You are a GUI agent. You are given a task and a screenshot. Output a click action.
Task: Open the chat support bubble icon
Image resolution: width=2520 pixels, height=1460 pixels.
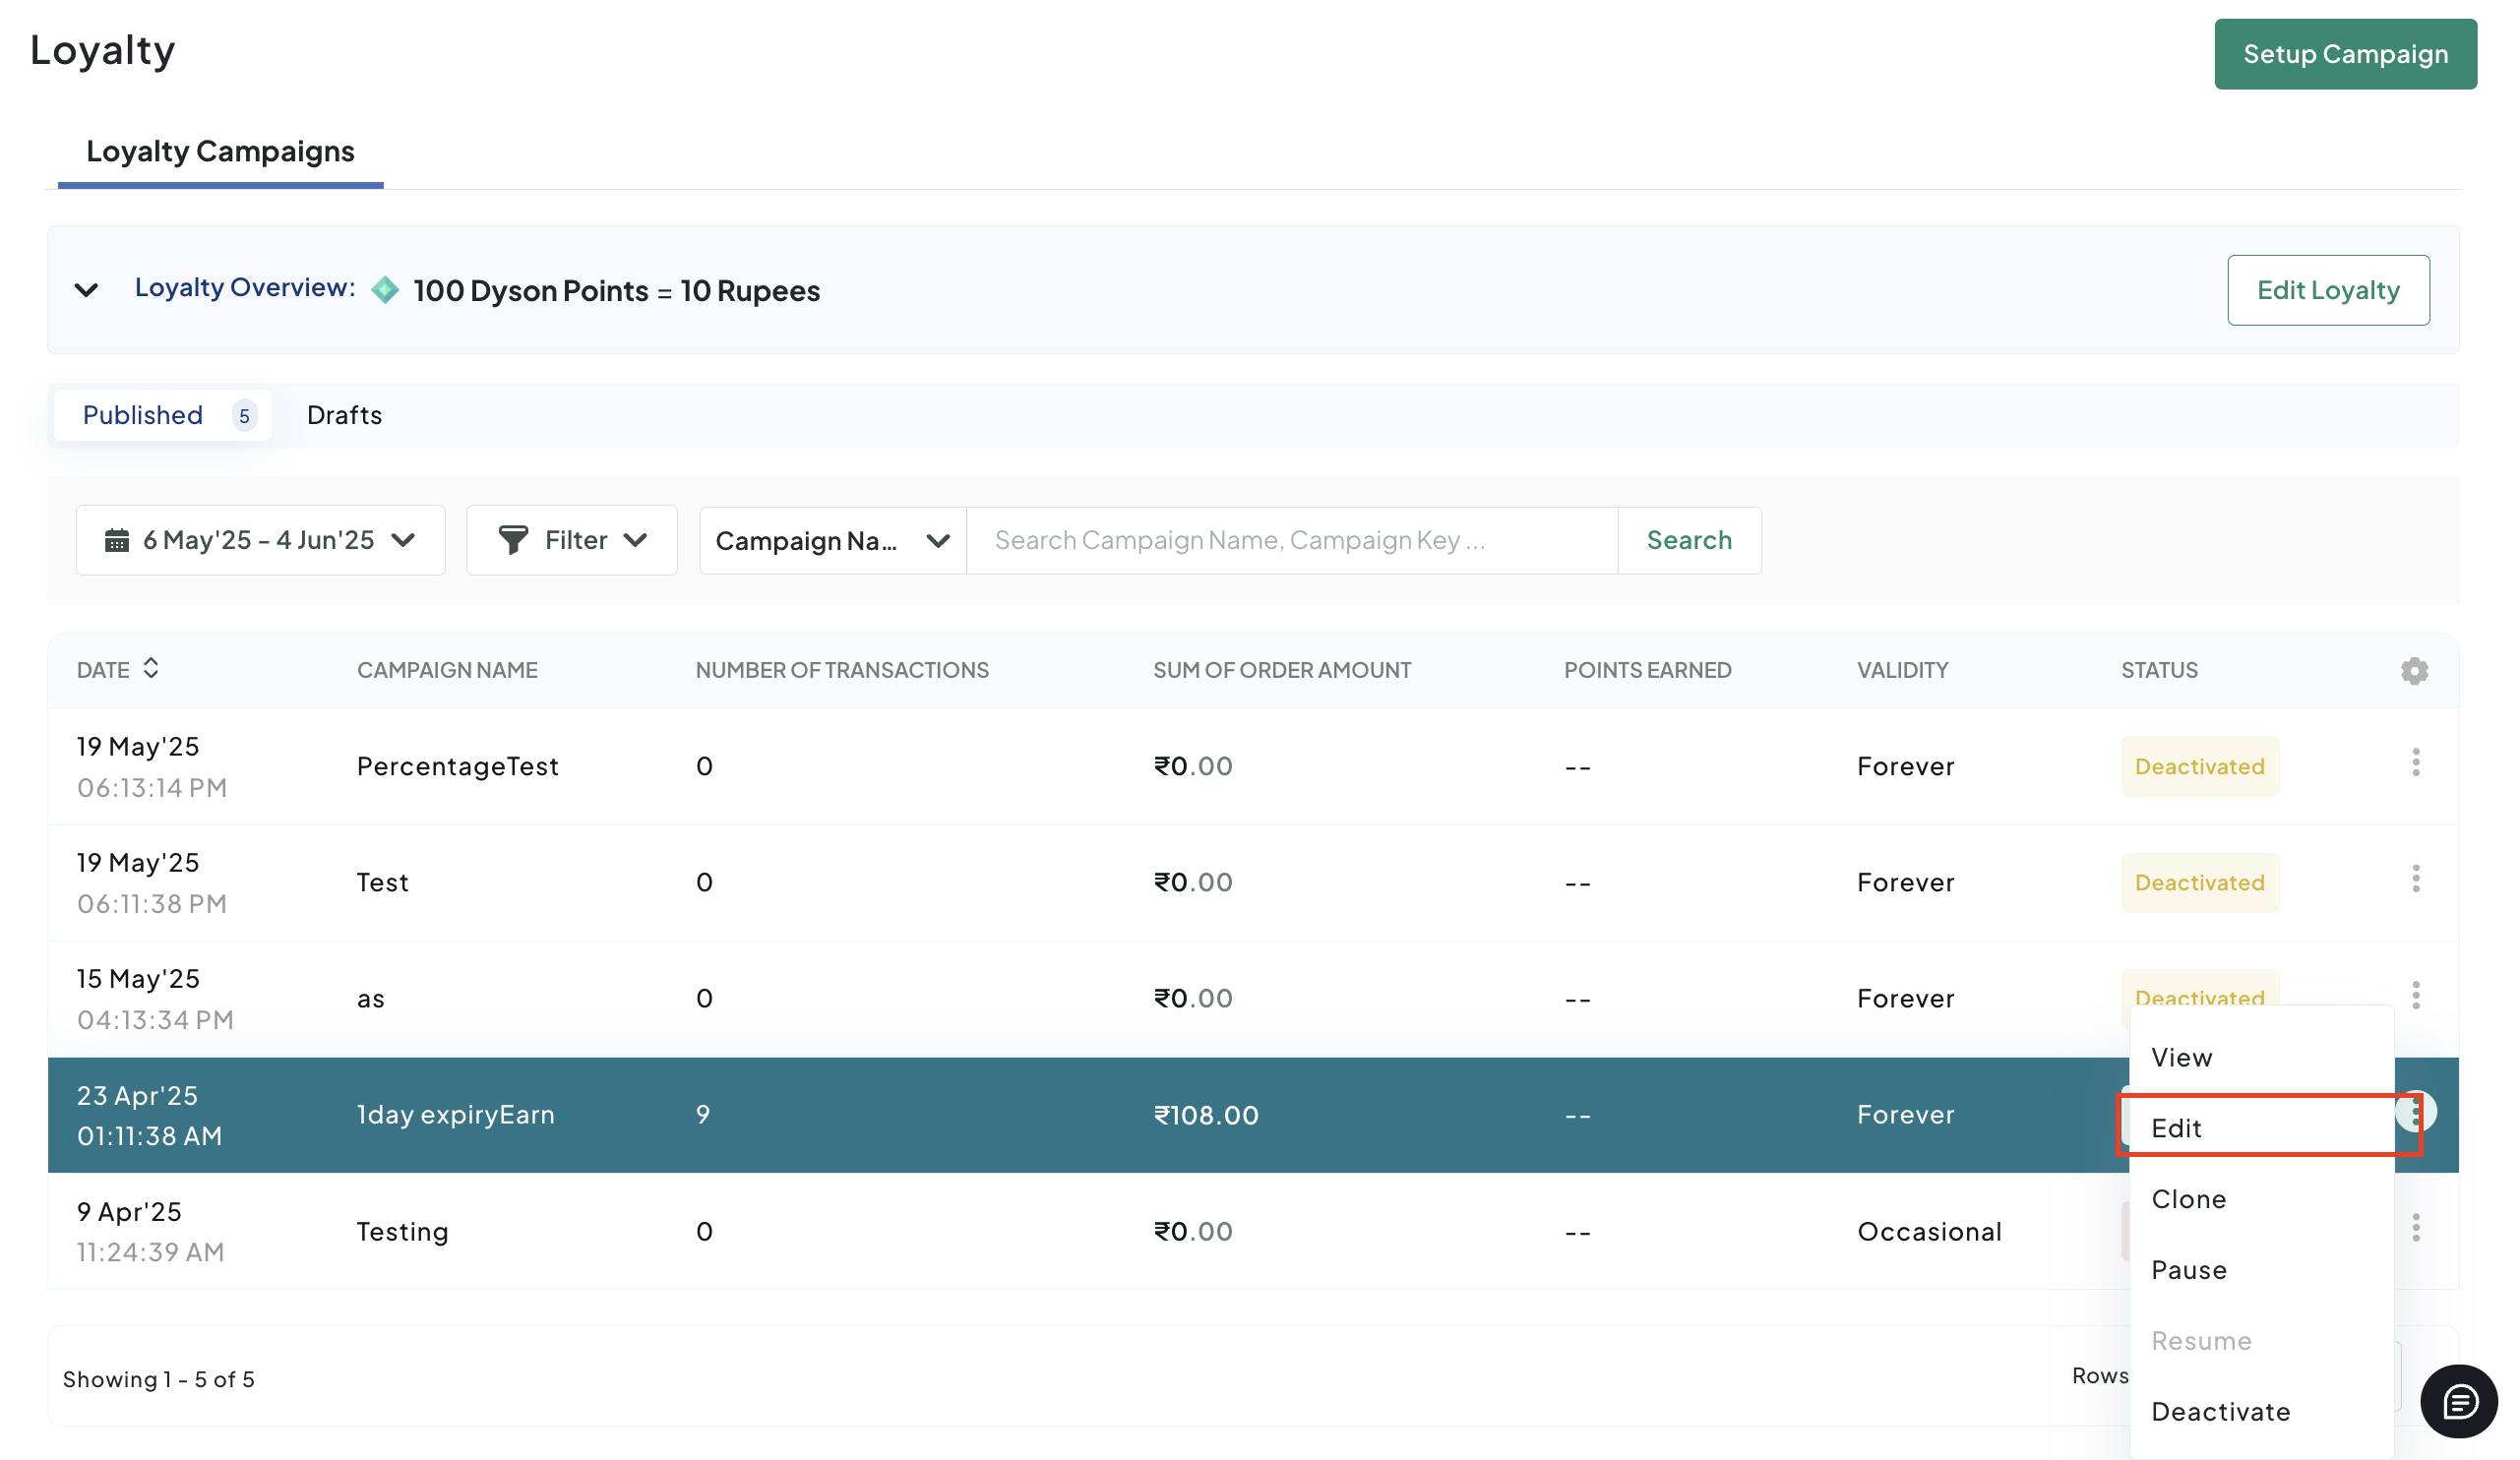tap(2459, 1401)
